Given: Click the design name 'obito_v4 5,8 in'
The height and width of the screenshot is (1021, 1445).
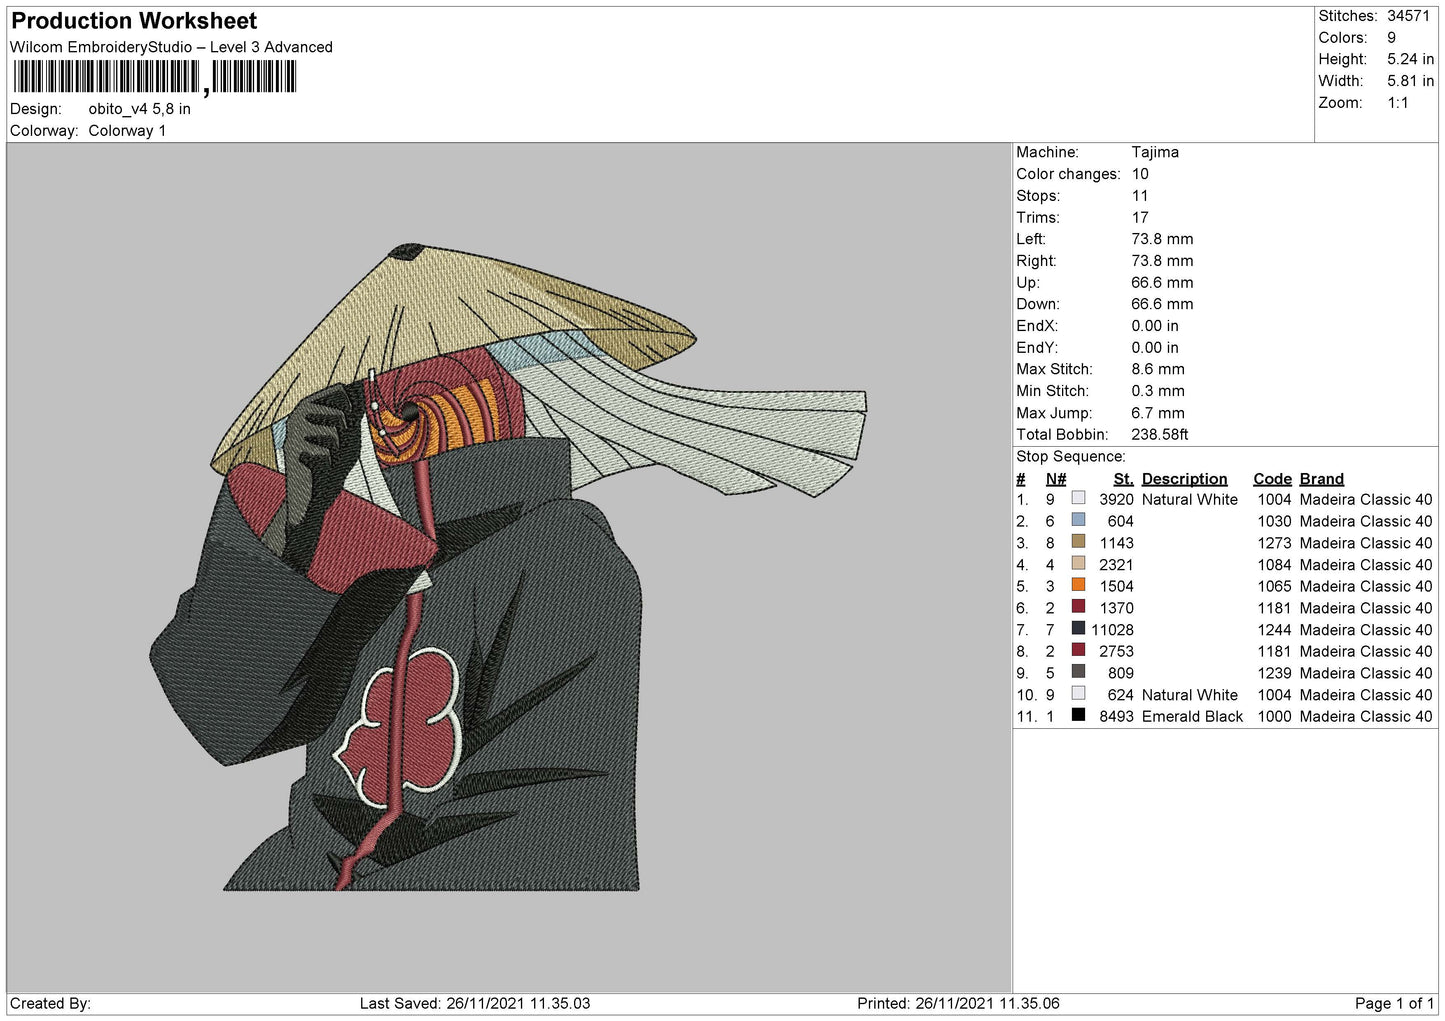Looking at the screenshot, I should tap(139, 109).
